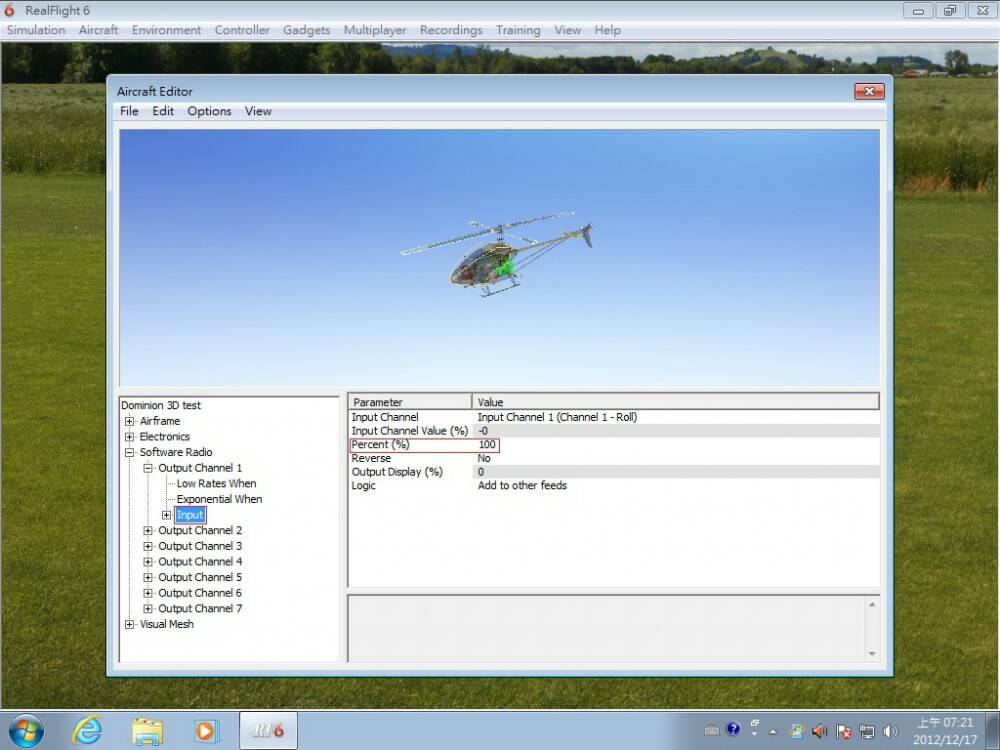Select Input Channel Value (%) row

click(x=614, y=431)
